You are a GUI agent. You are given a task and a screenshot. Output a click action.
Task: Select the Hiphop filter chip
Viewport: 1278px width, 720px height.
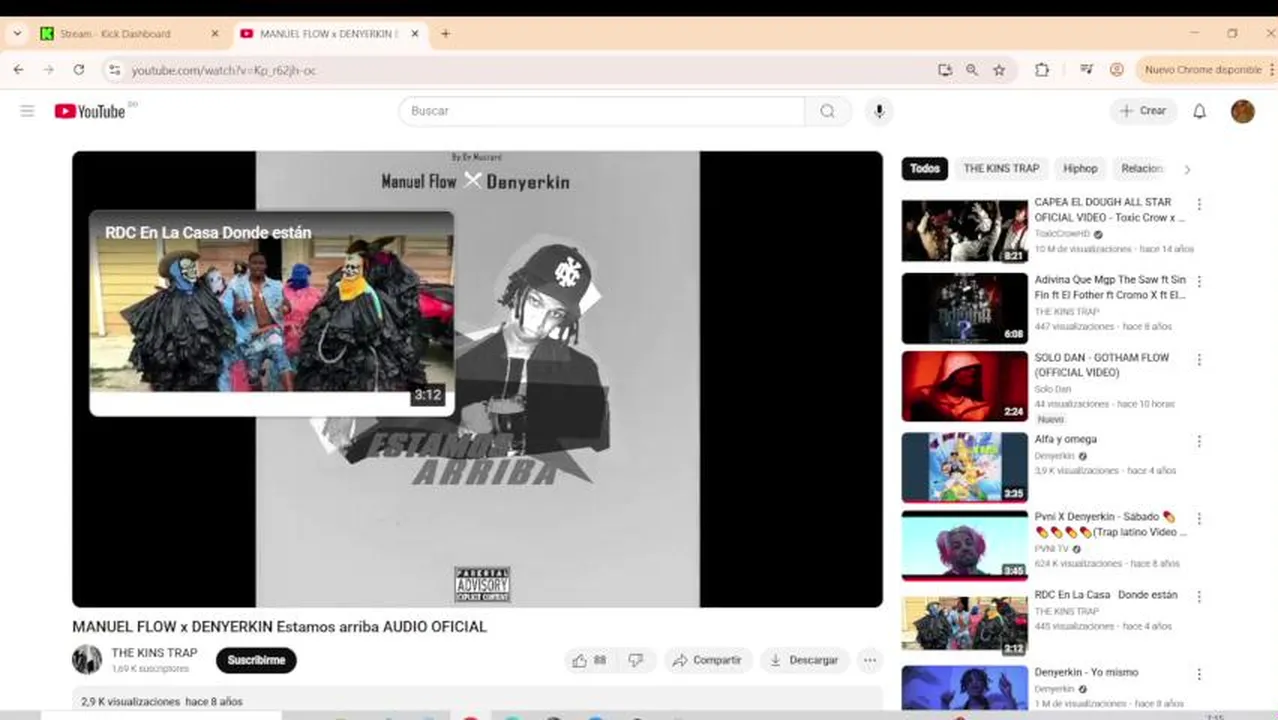click(1080, 169)
